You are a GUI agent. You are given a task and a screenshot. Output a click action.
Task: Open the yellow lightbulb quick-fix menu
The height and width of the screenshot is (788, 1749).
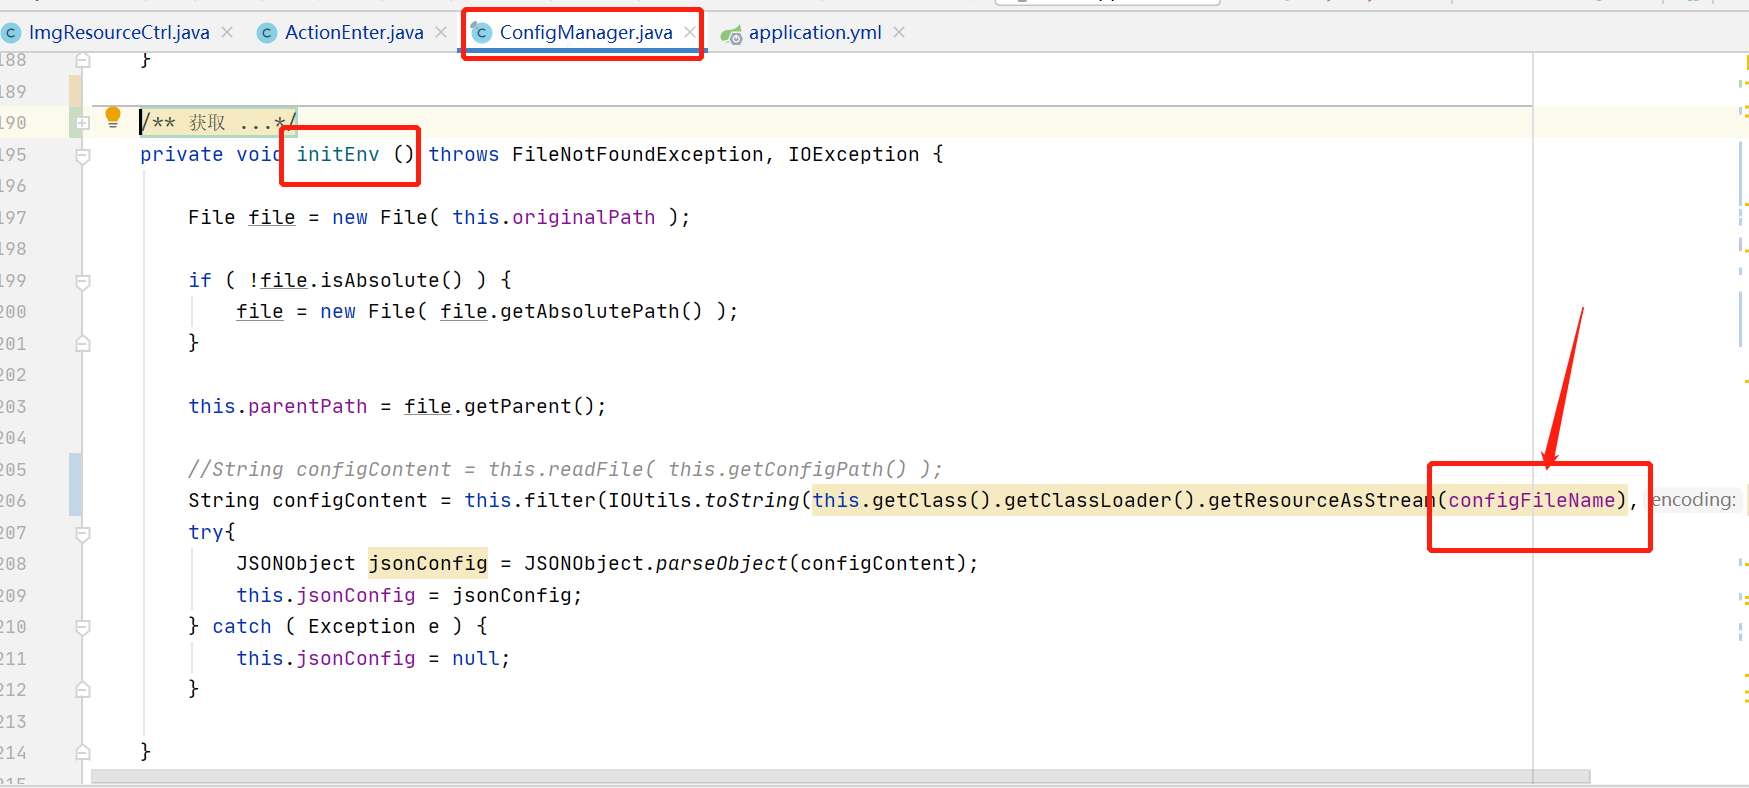coord(113,118)
